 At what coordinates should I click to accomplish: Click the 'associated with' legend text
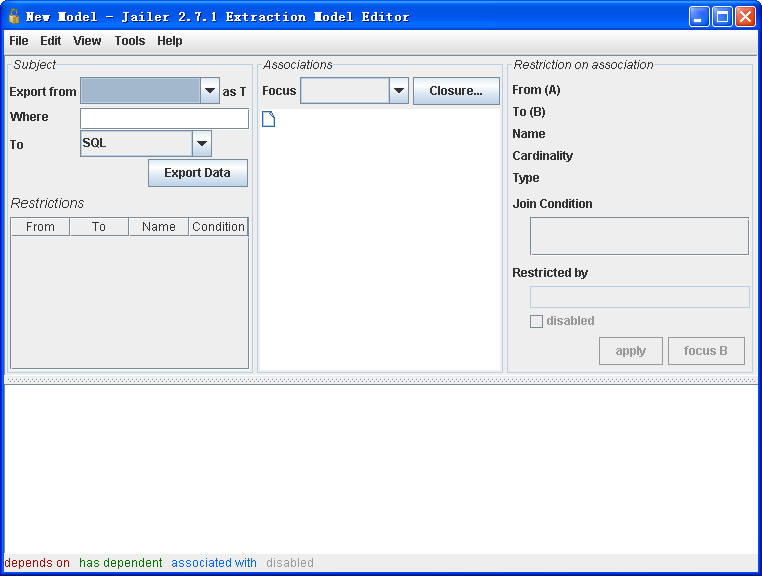coord(214,563)
